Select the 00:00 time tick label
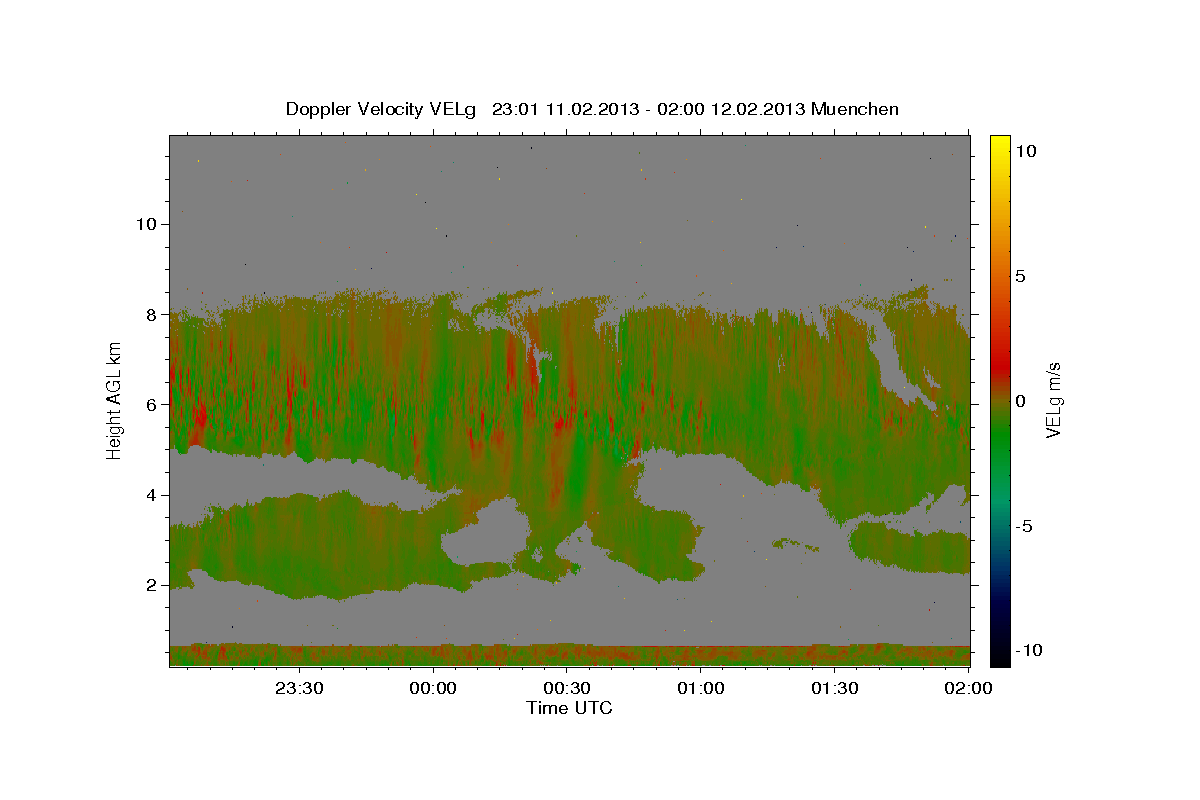 pyautogui.click(x=433, y=689)
